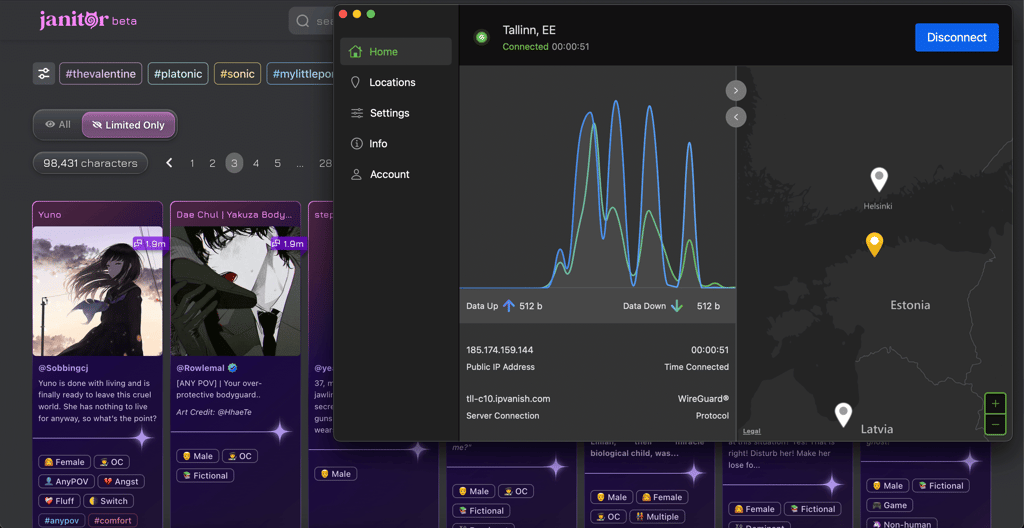Select Switch tag on Yuno card
Image resolution: width=1024 pixels, height=528 pixels.
(109, 501)
